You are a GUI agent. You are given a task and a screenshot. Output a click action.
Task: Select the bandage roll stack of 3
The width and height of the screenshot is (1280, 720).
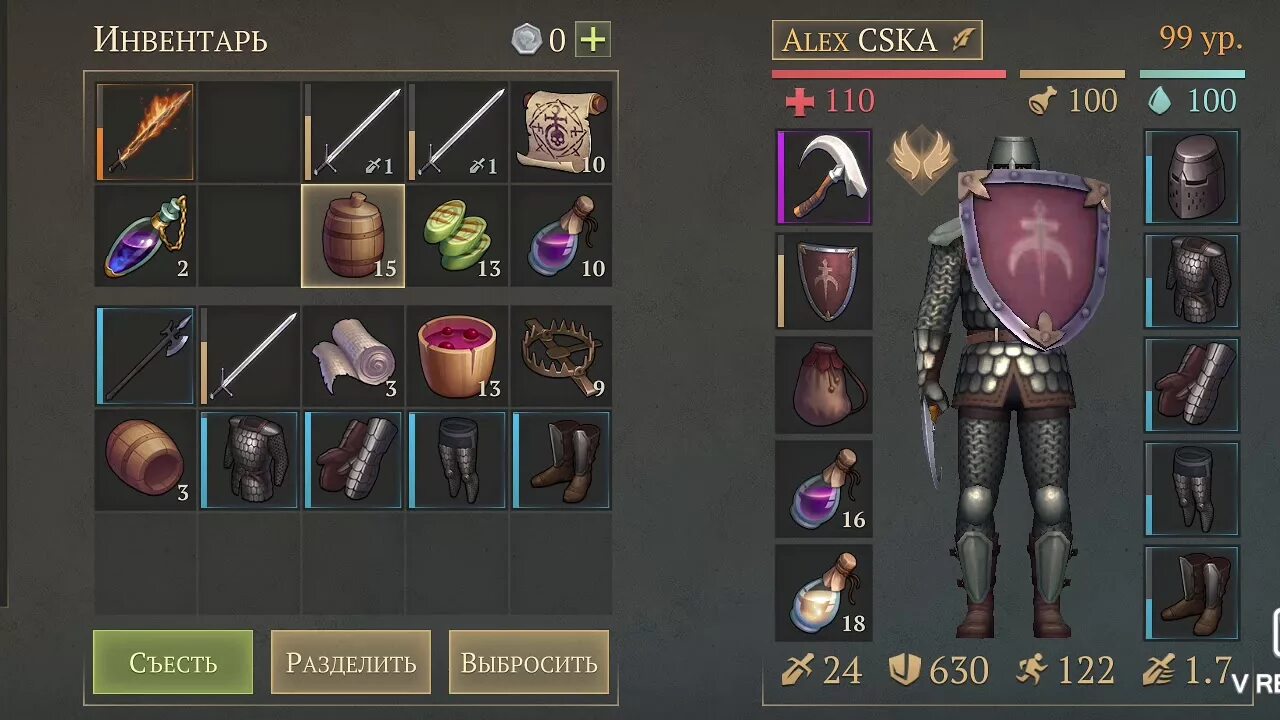[x=353, y=356]
